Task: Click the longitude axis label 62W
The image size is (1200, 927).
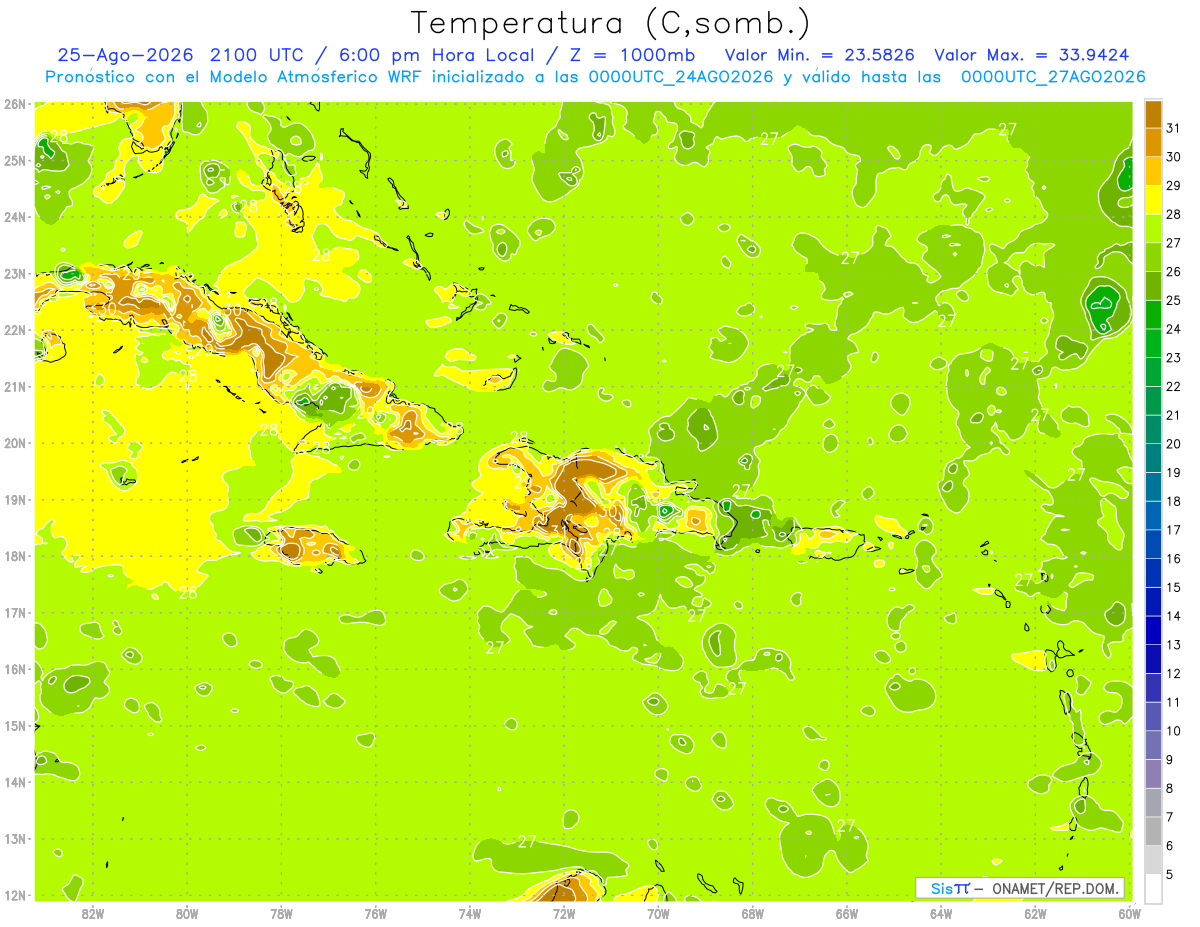Action: [x=1035, y=913]
